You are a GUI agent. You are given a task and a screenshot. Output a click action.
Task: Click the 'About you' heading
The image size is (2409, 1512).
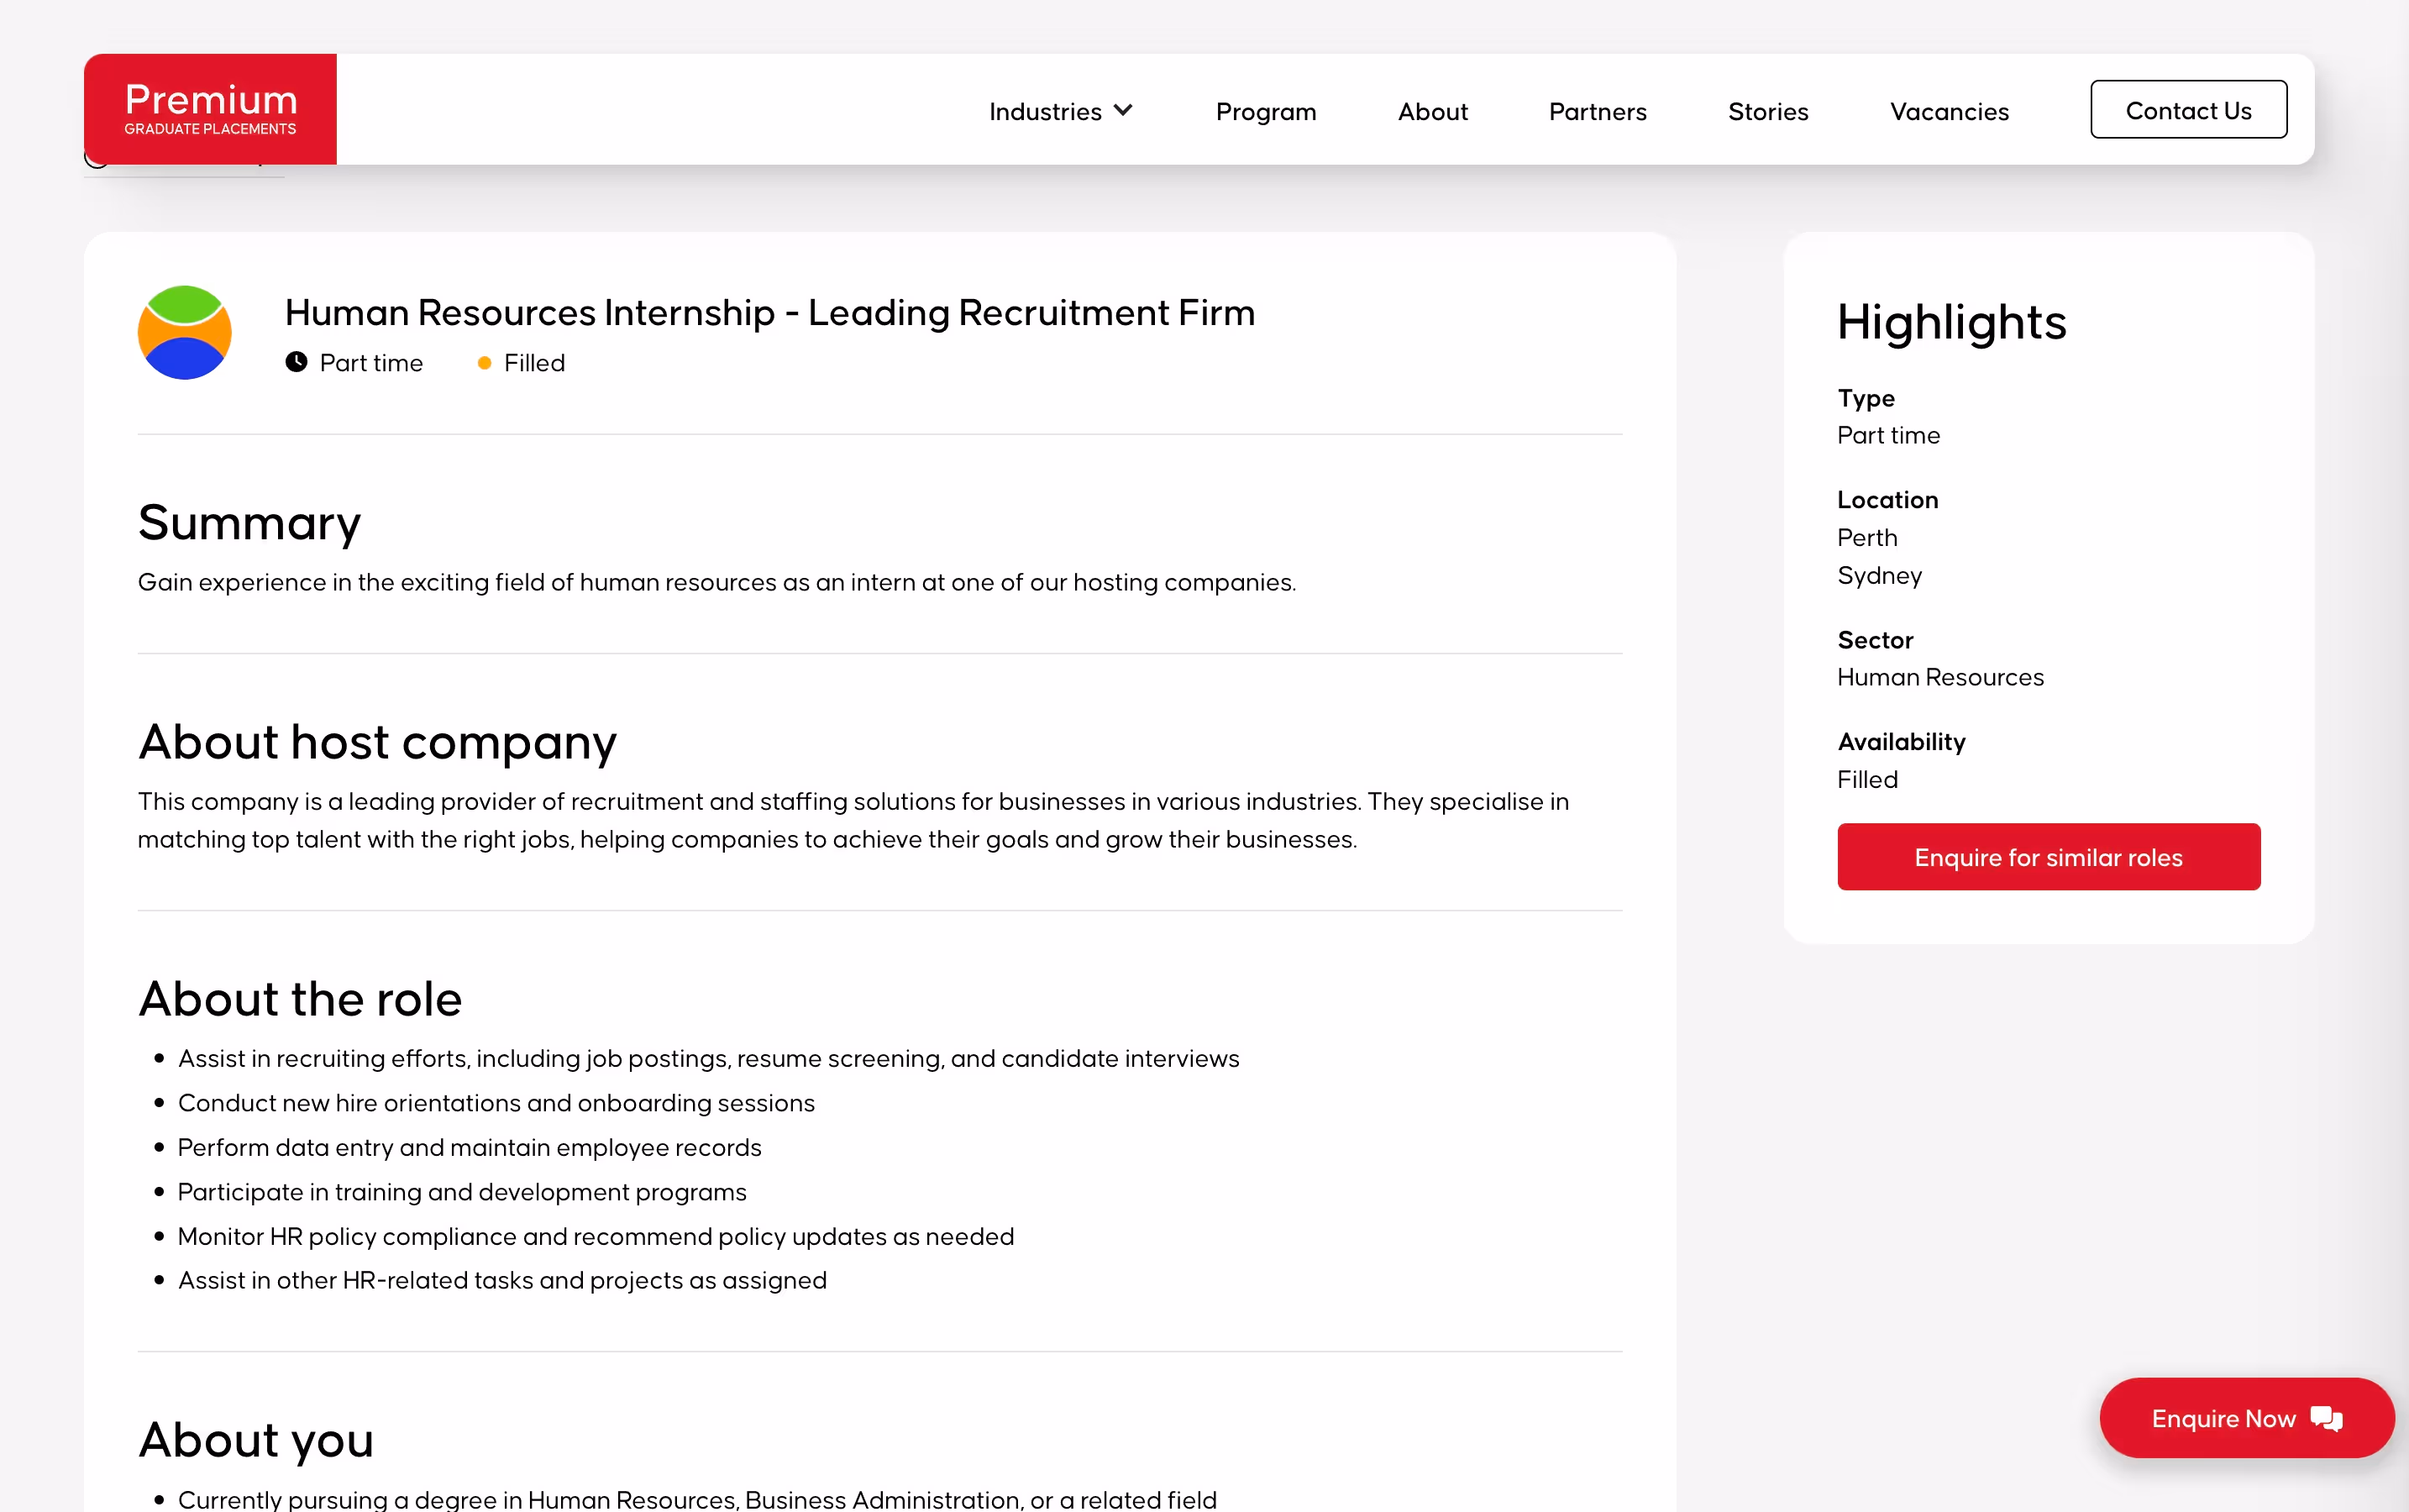256,1439
